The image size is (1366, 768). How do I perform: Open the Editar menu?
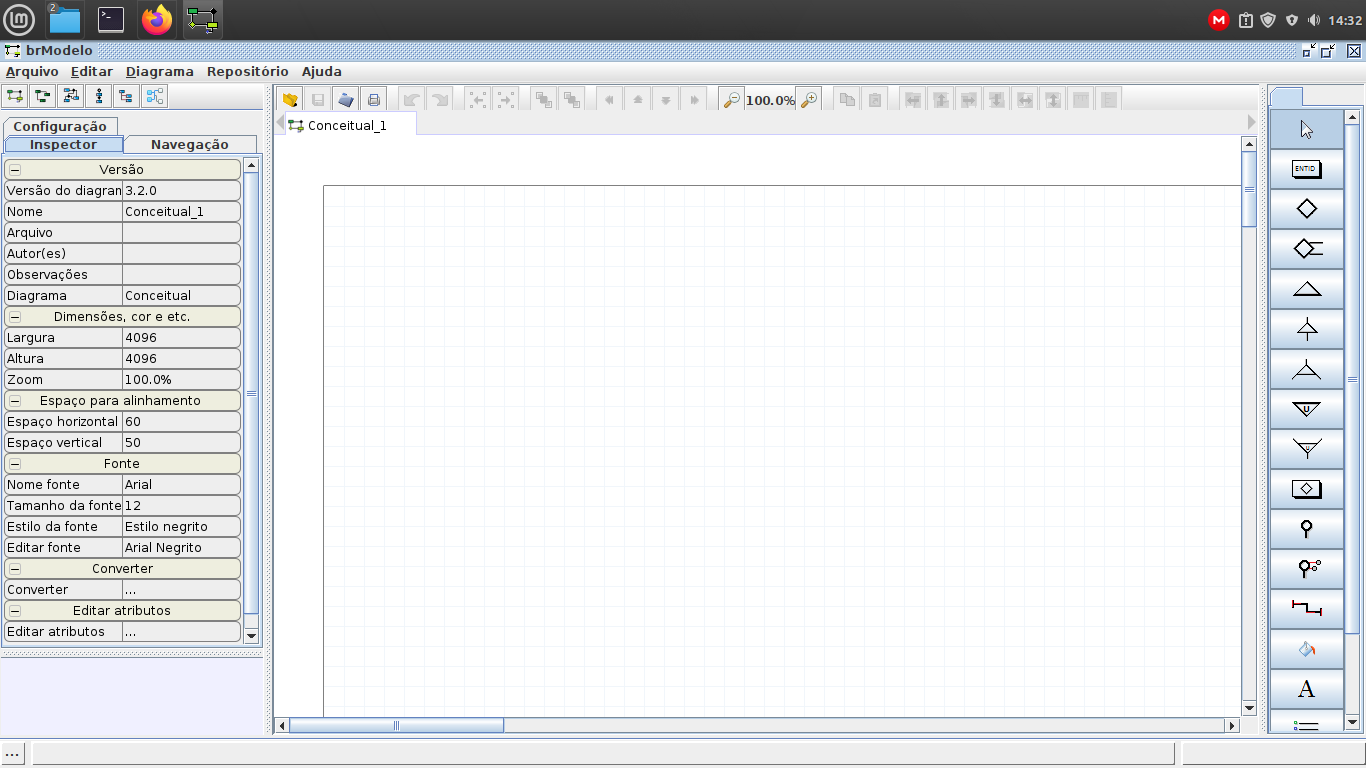click(92, 72)
